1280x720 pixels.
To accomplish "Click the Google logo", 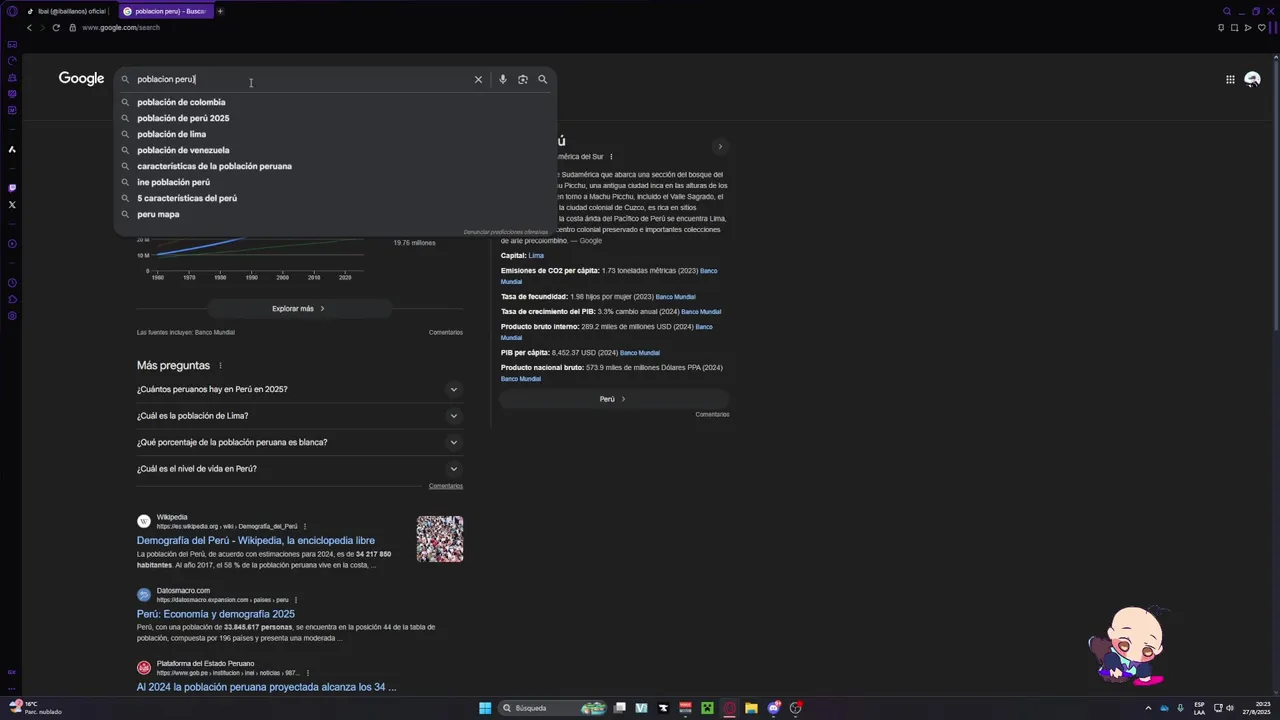I will coord(81,79).
